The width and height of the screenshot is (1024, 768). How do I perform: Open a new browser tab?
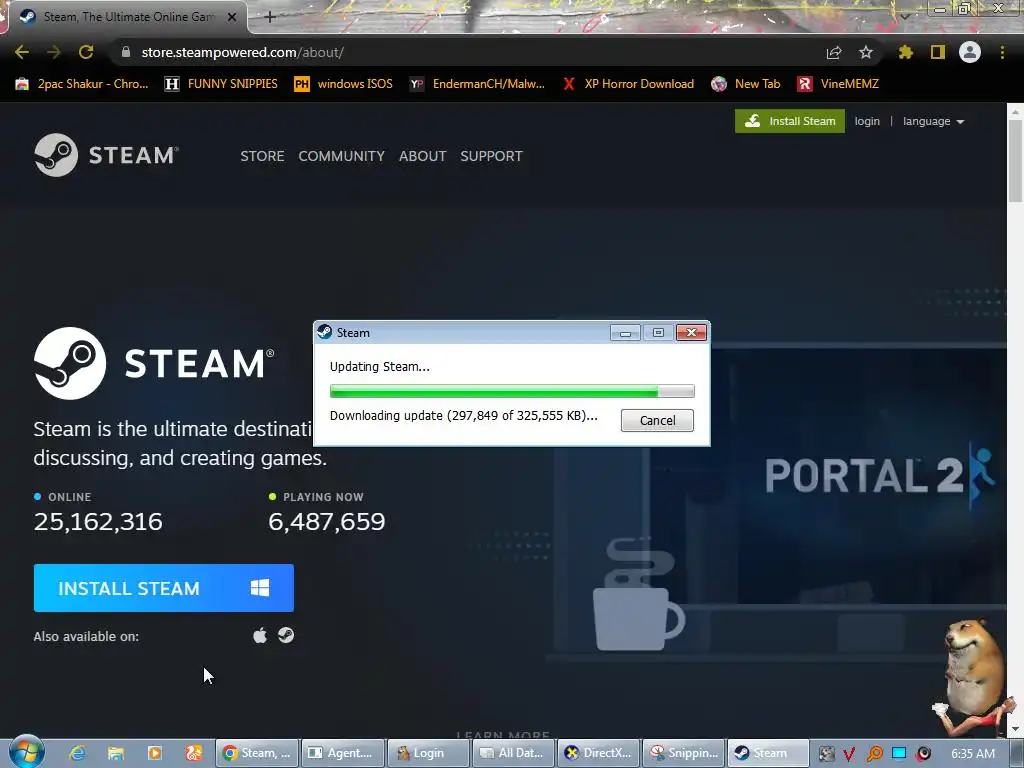[x=270, y=17]
